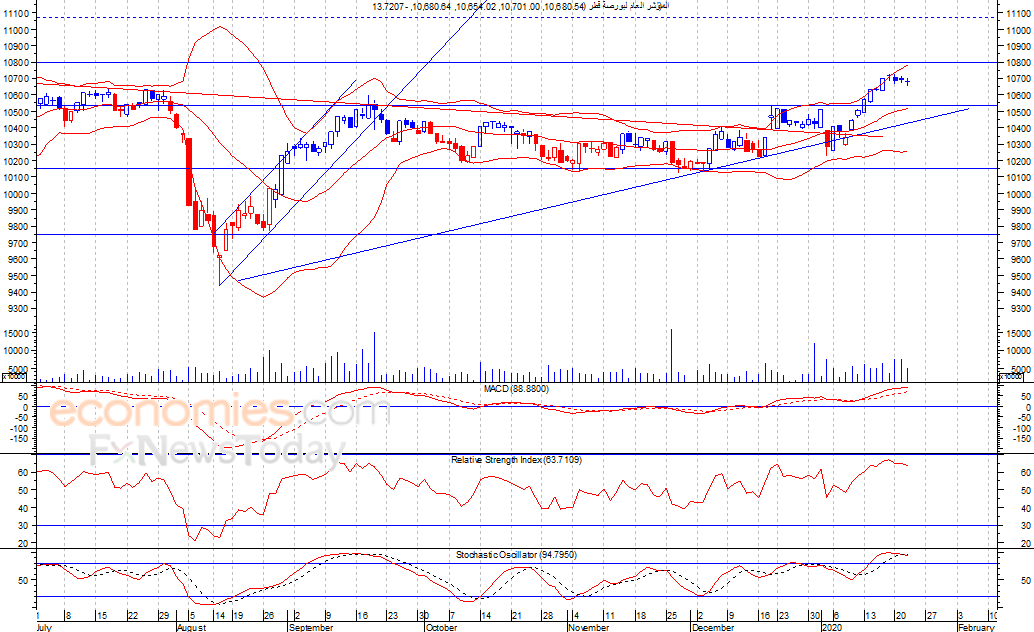Click the Relative Strength Index (63.7109) label

tap(516, 460)
